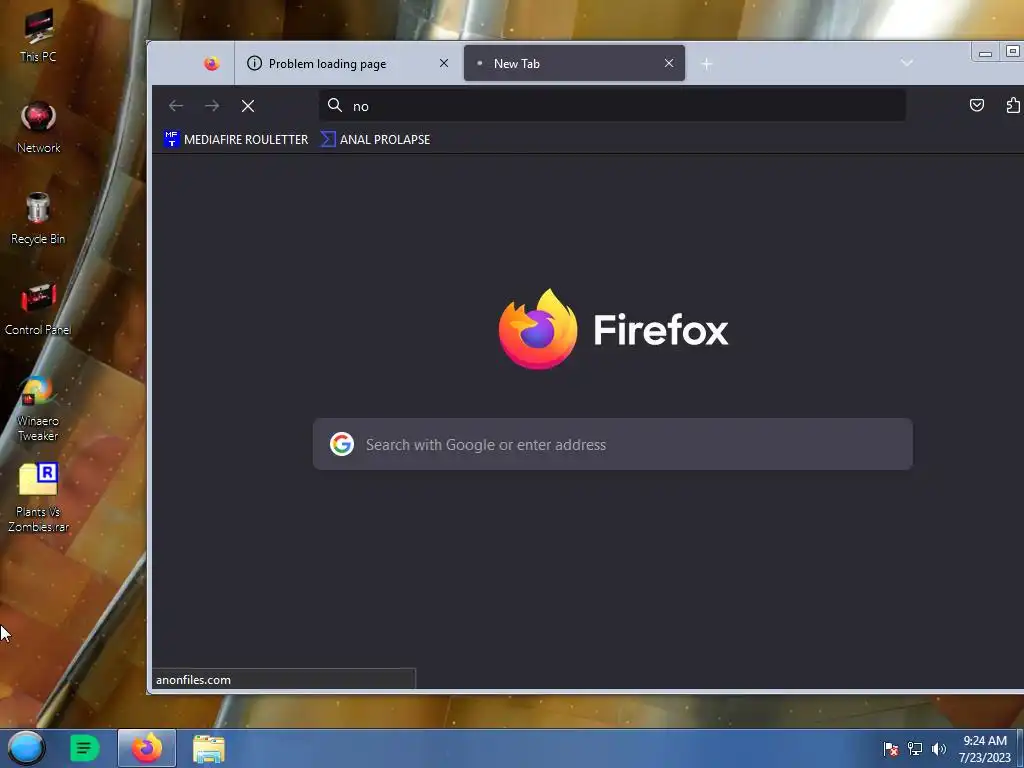The image size is (1024, 768).
Task: Open the Extensions puzzle icon
Action: (1013, 106)
